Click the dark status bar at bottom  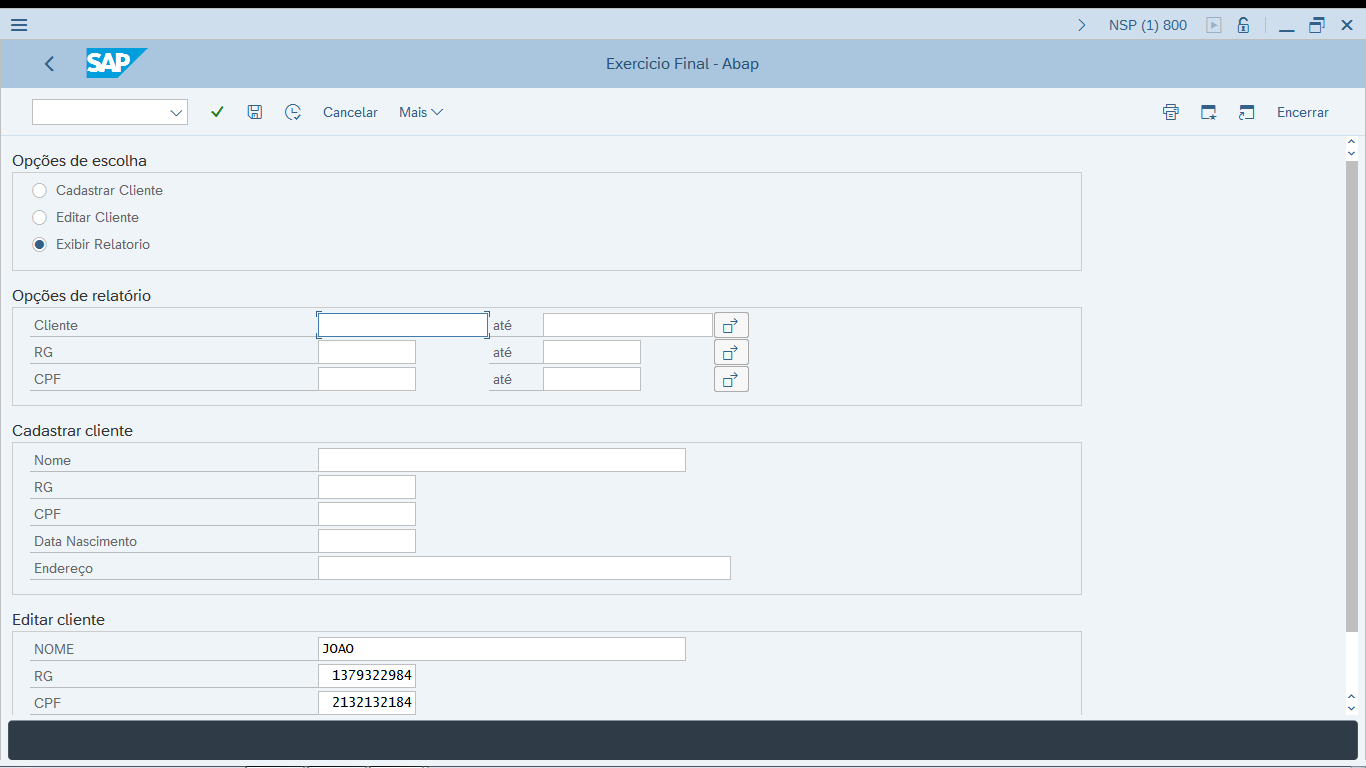click(x=682, y=740)
